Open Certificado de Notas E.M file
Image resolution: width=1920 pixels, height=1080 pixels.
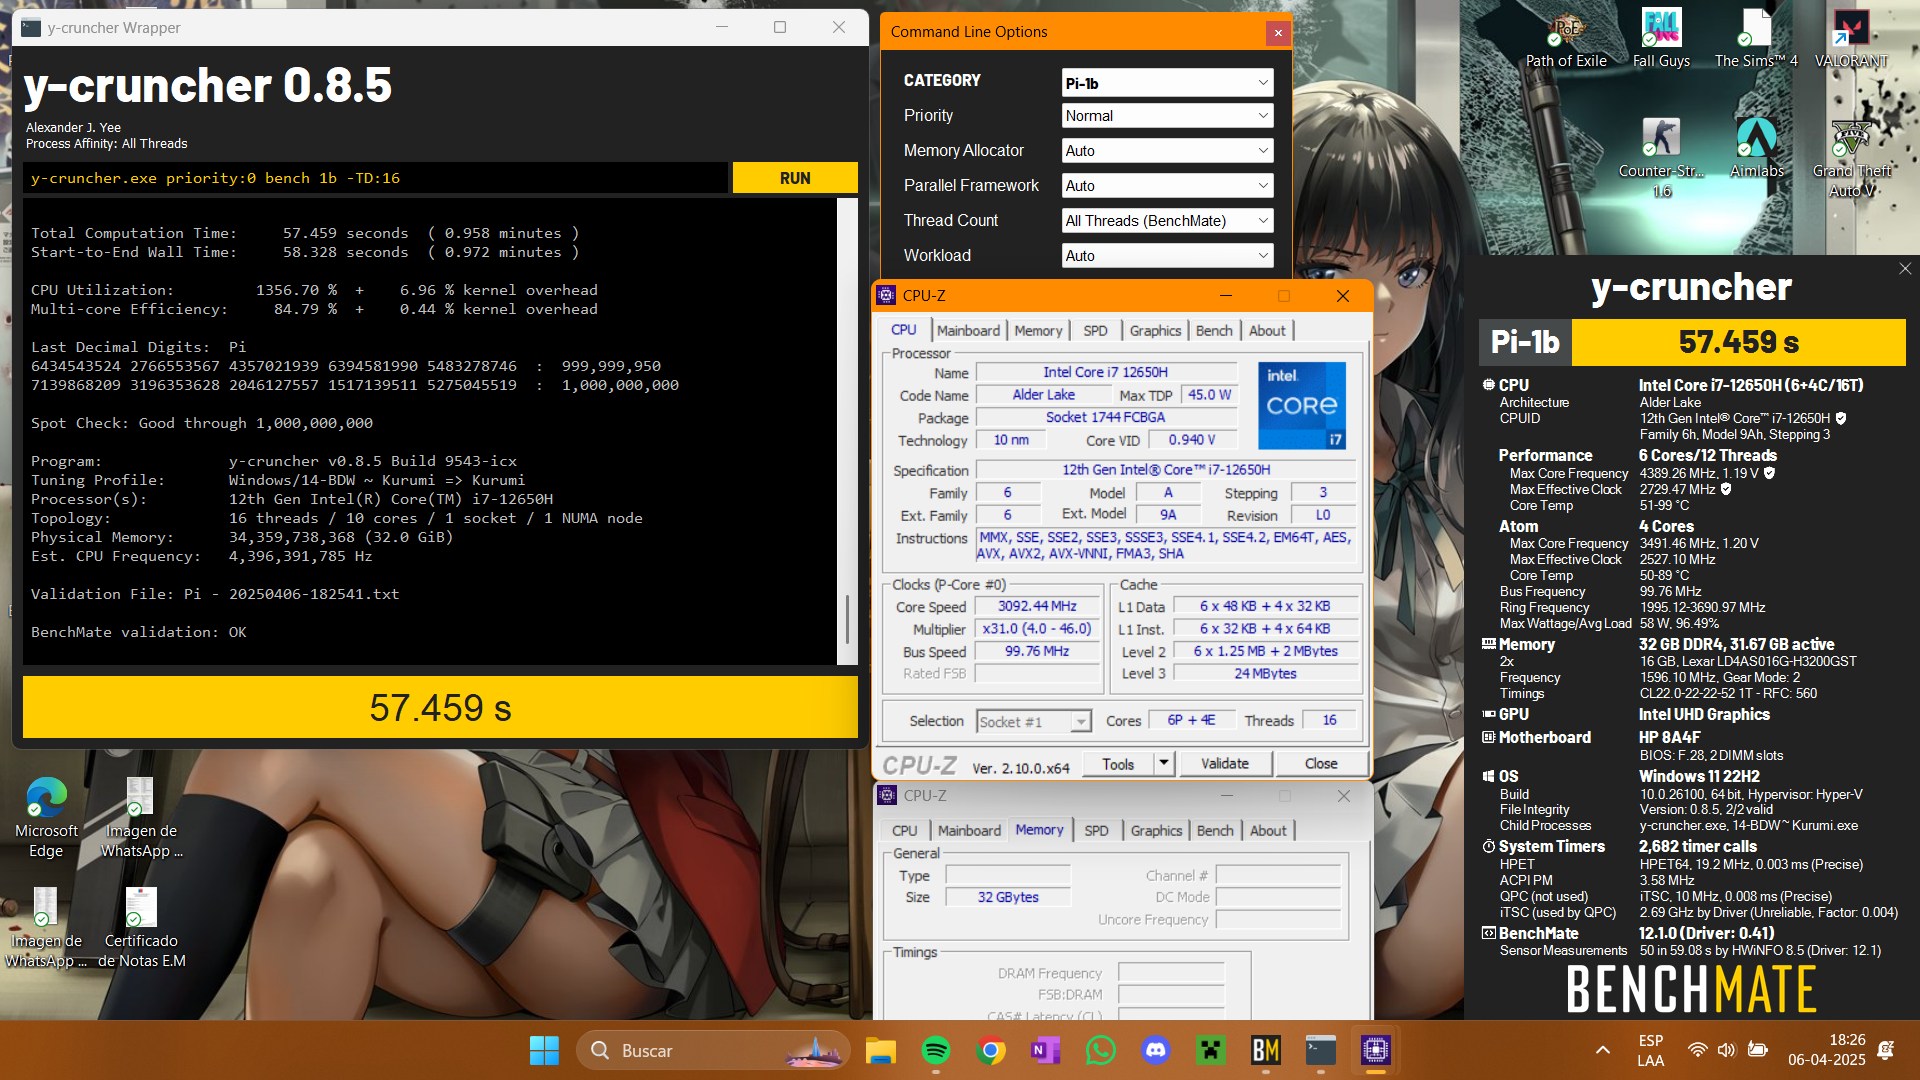click(141, 928)
